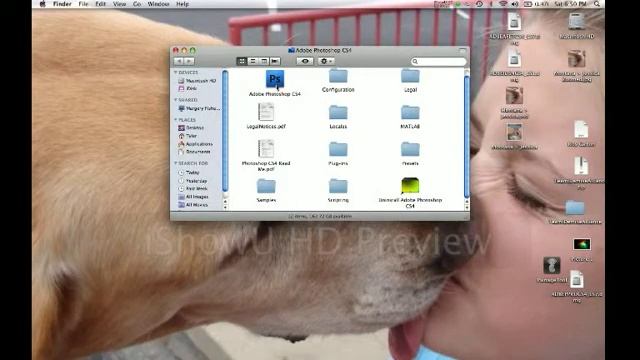
Task: Select the blue folder on the desktop
Action: tap(575, 208)
